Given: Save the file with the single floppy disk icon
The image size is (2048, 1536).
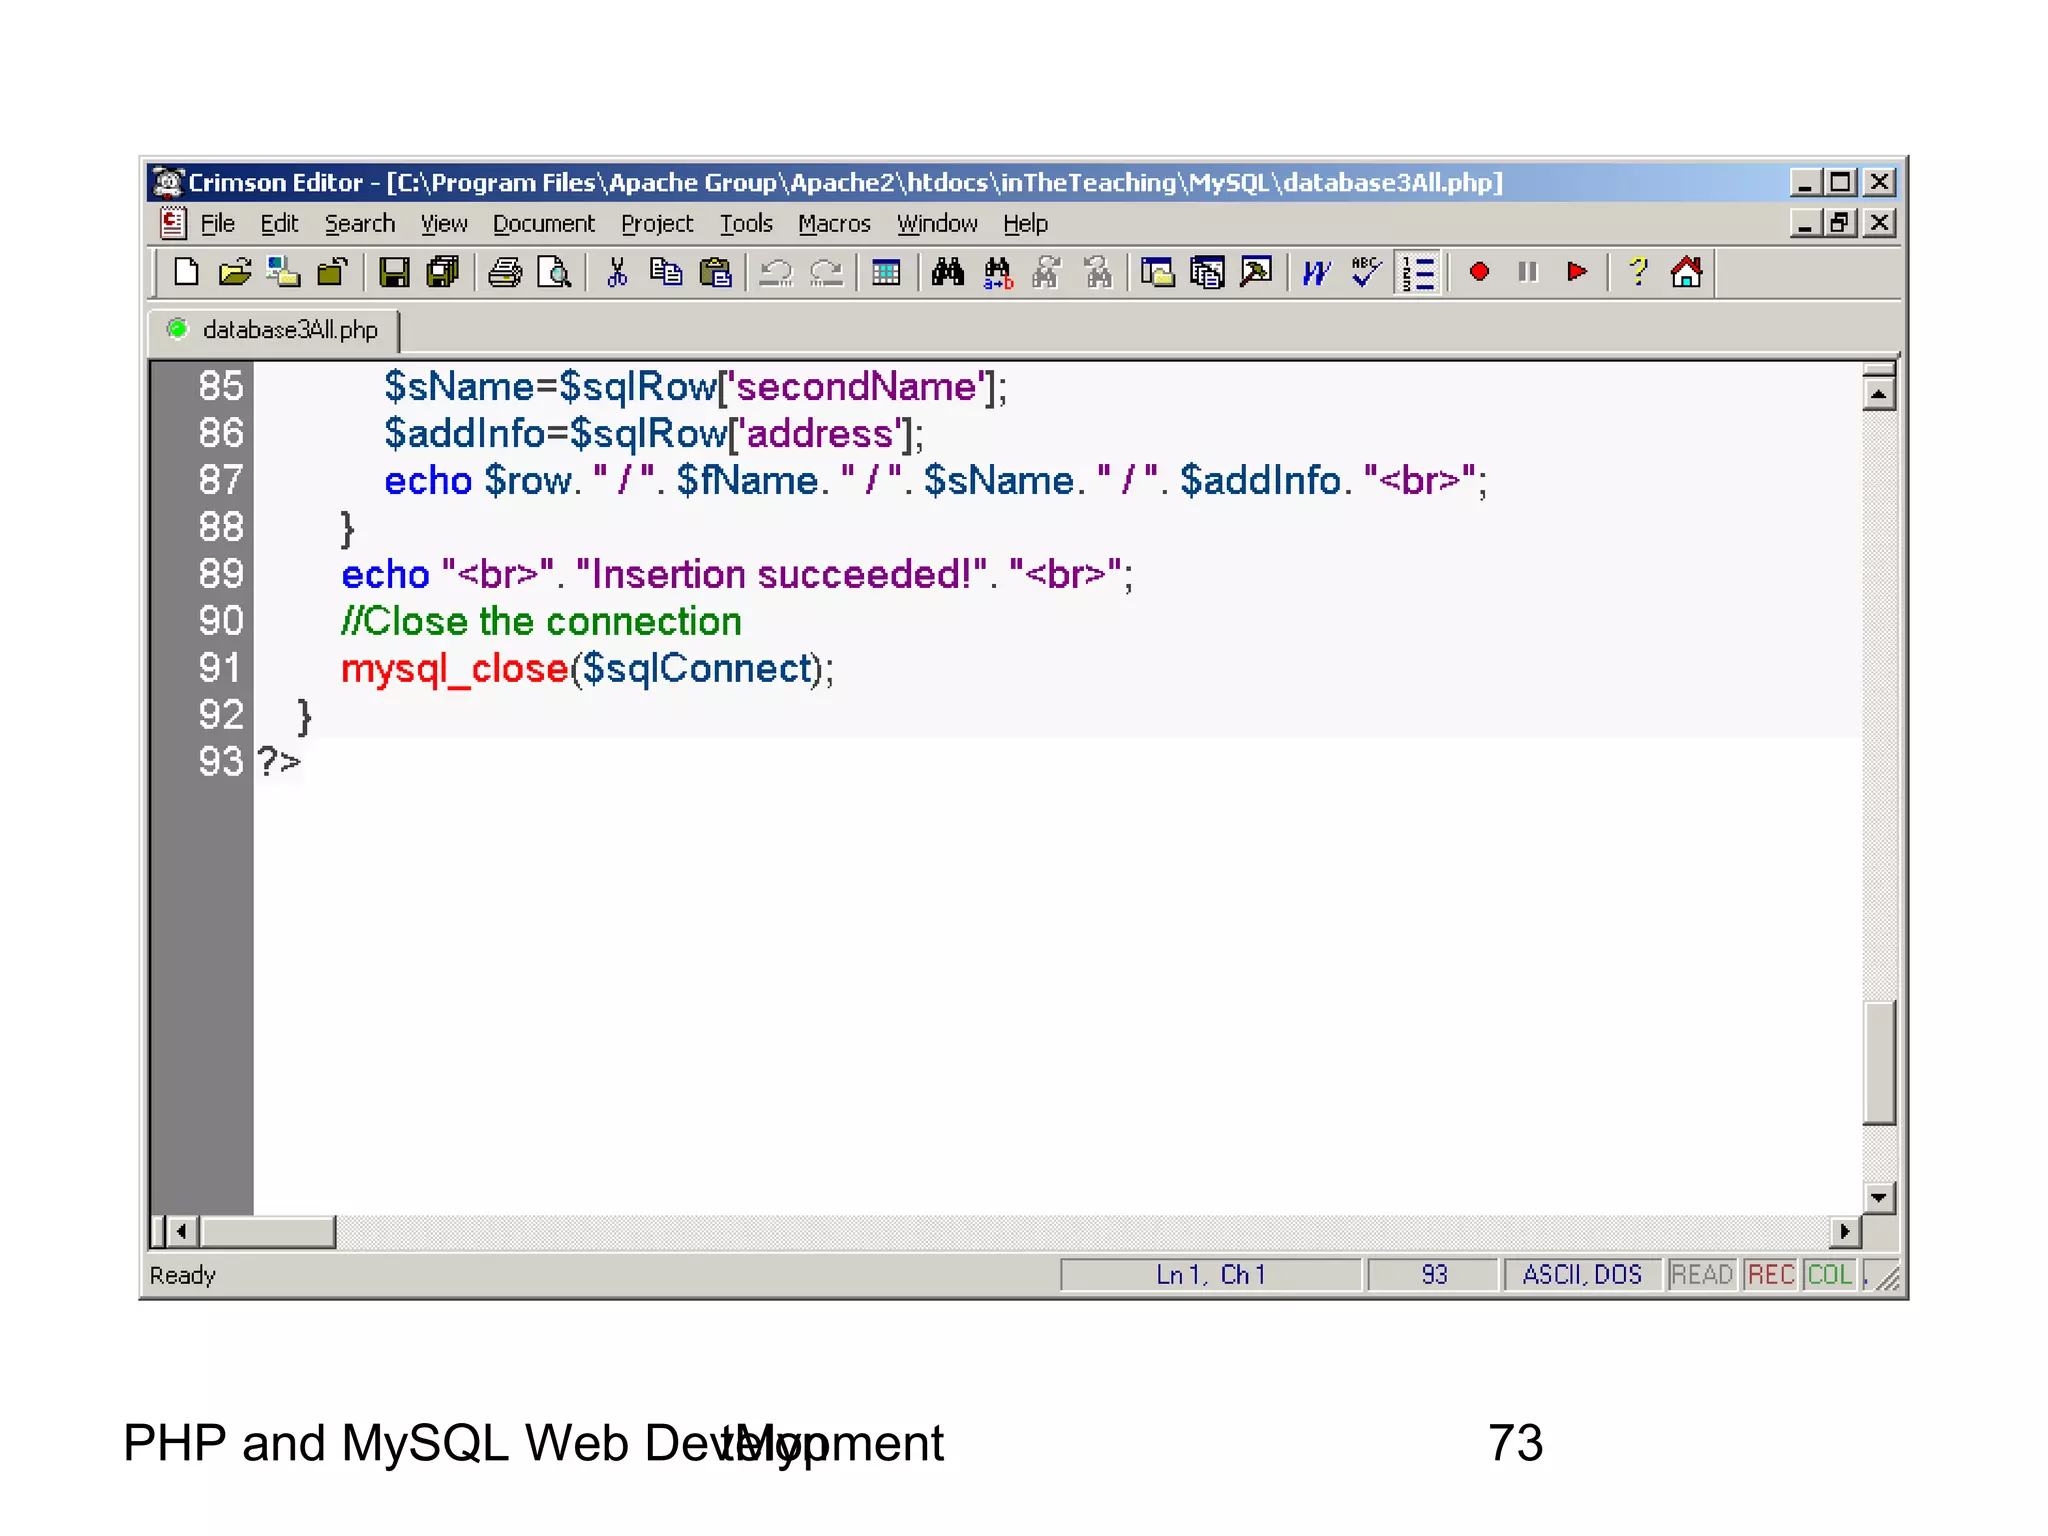Looking at the screenshot, I should tap(394, 273).
